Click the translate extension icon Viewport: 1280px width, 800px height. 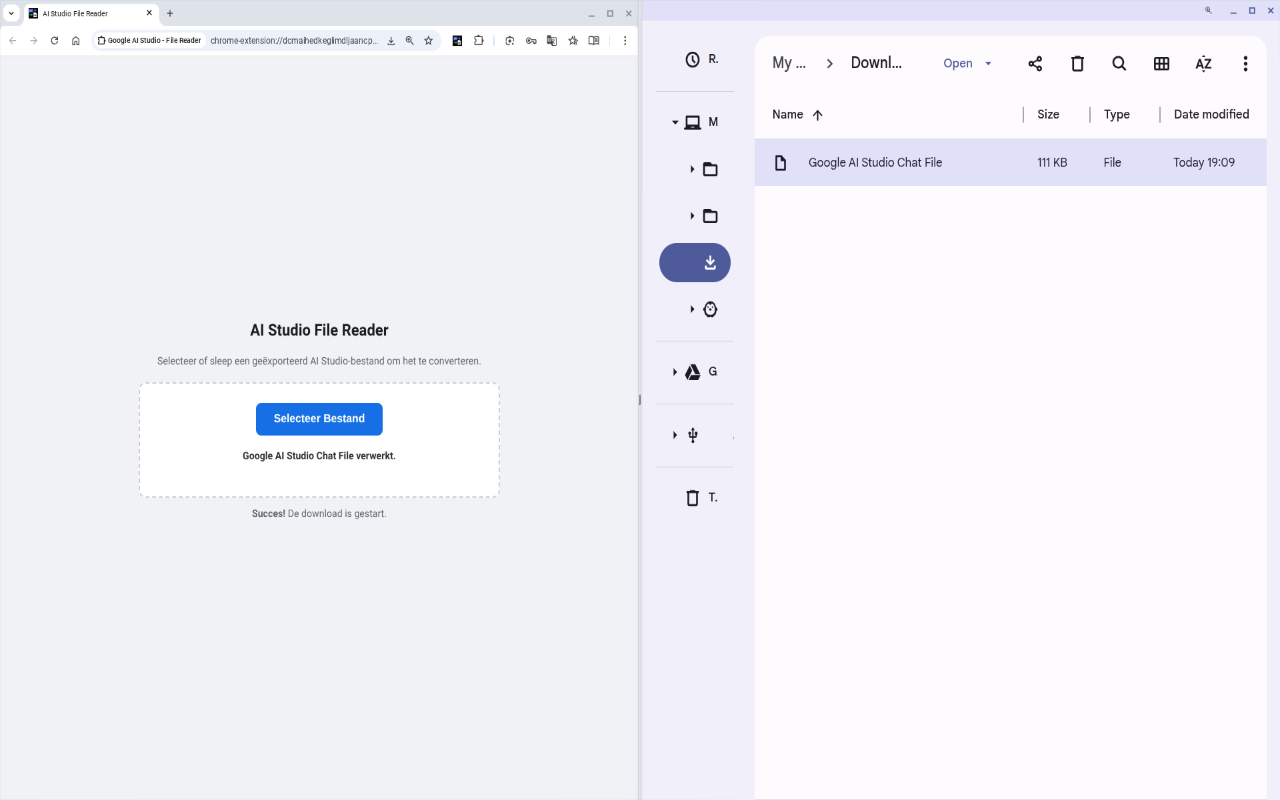(x=551, y=41)
